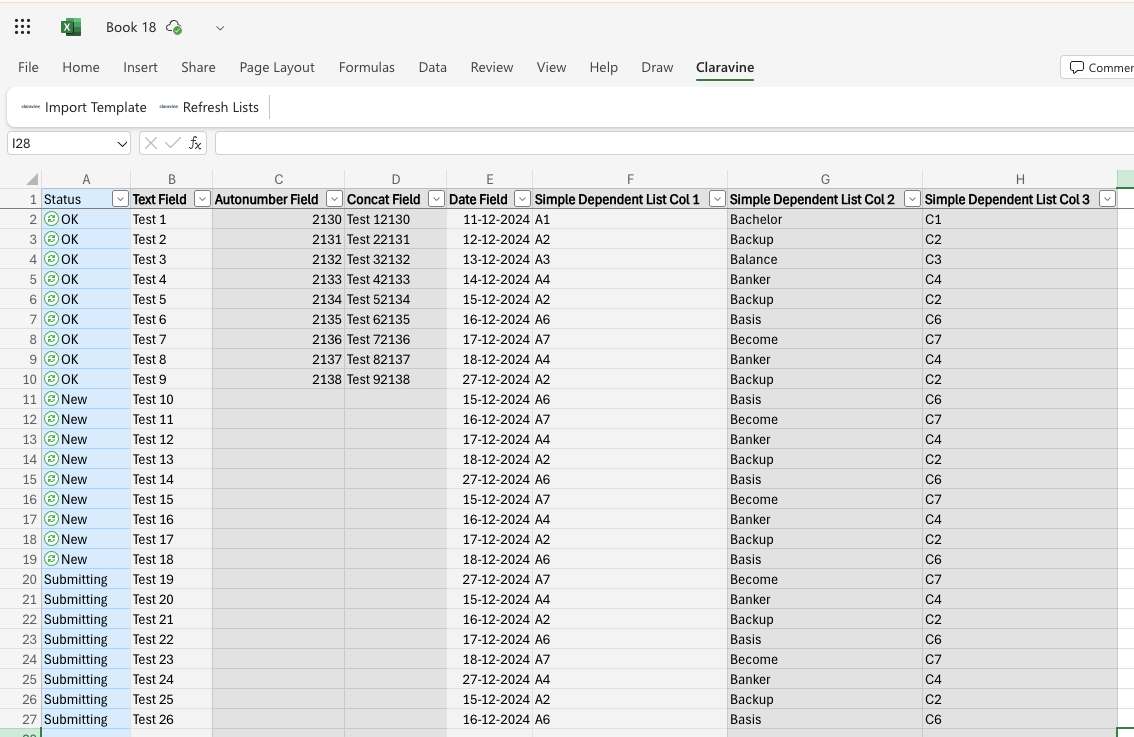Click the confirm checkmark formula icon
Image resolution: width=1134 pixels, height=737 pixels.
point(173,143)
